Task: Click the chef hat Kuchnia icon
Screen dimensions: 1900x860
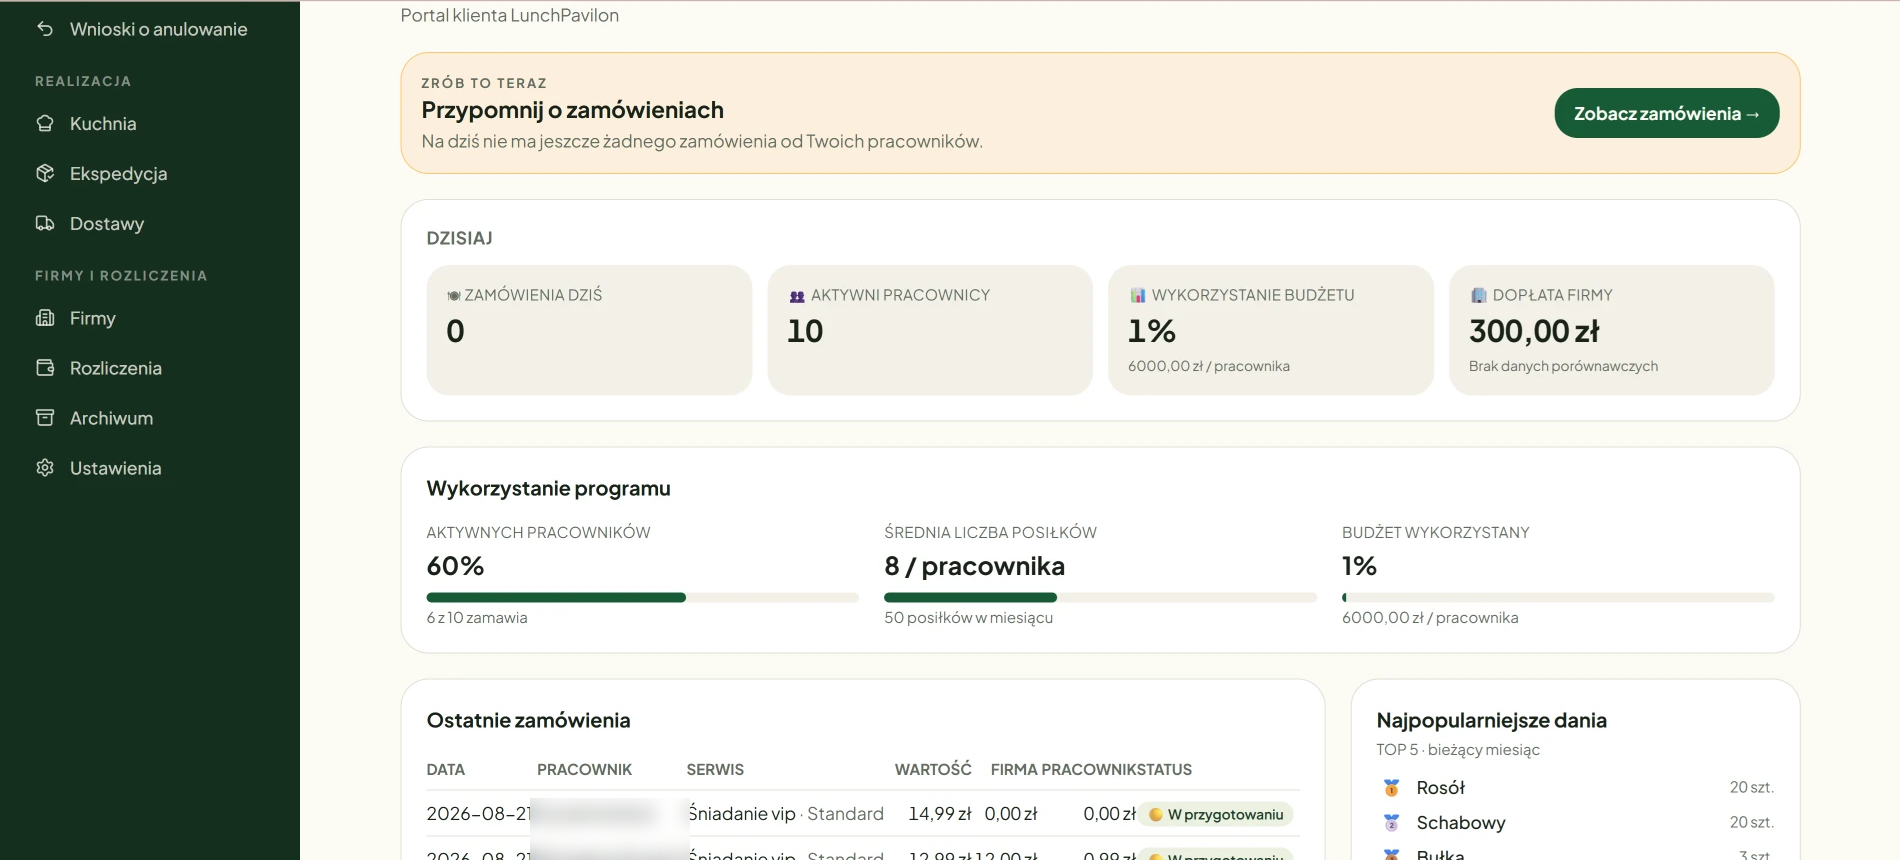Action: pos(45,123)
